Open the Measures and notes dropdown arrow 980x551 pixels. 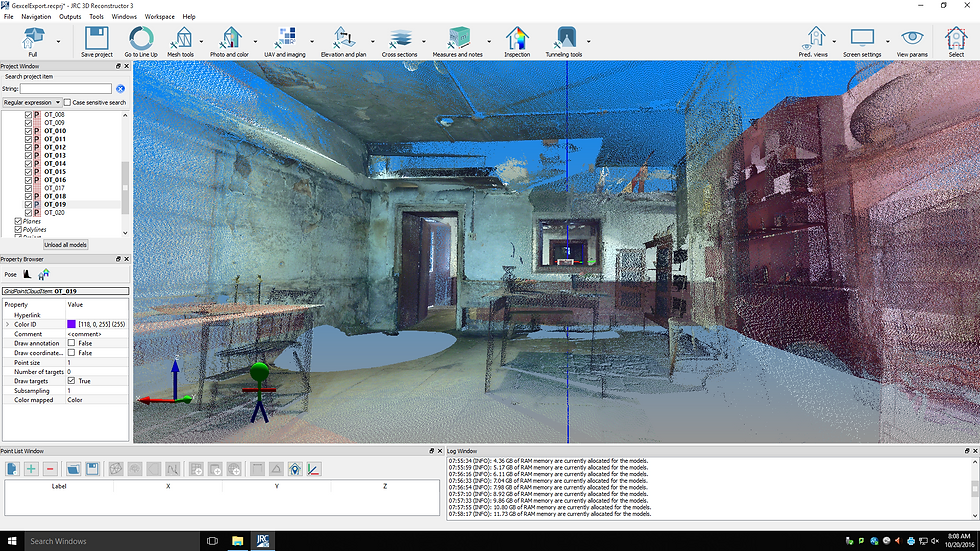[x=489, y=42]
